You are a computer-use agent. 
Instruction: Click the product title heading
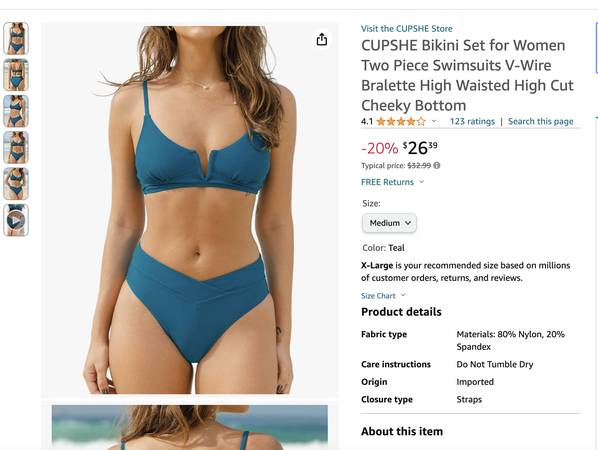pyautogui.click(x=467, y=75)
